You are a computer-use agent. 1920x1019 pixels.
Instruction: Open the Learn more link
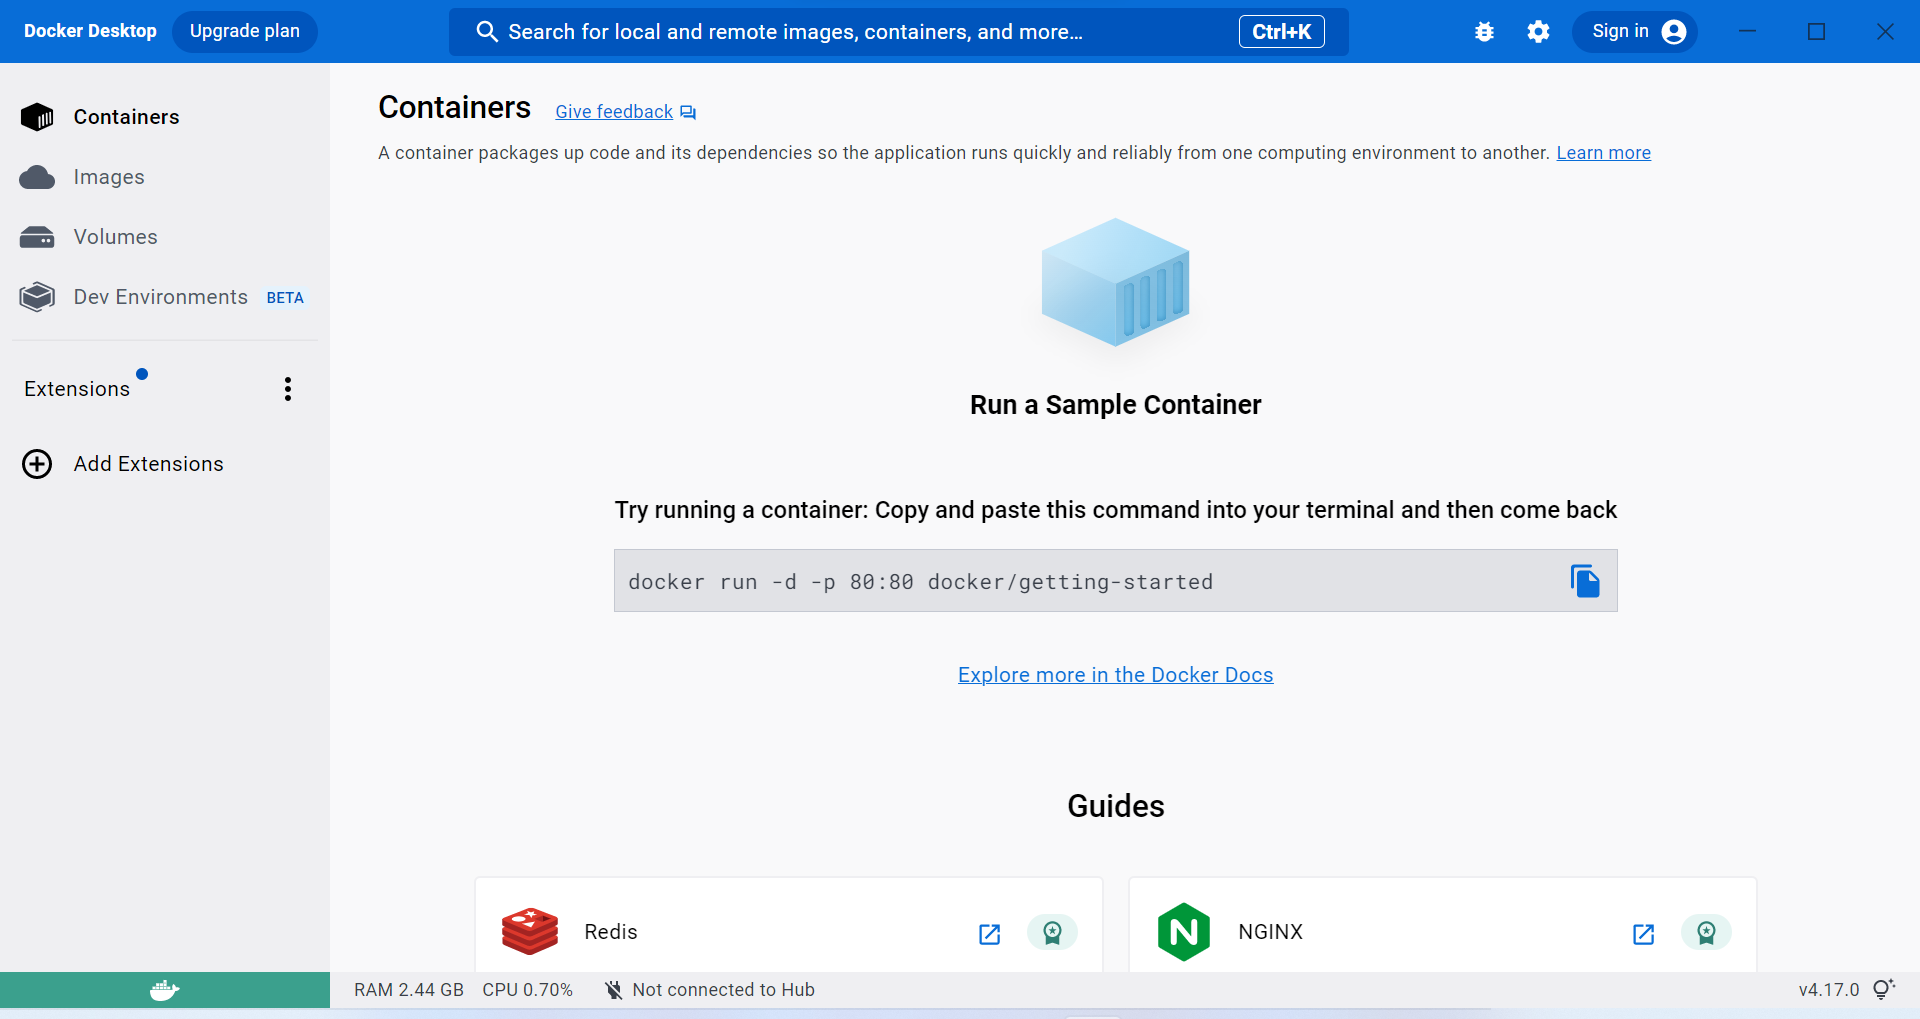1603,153
